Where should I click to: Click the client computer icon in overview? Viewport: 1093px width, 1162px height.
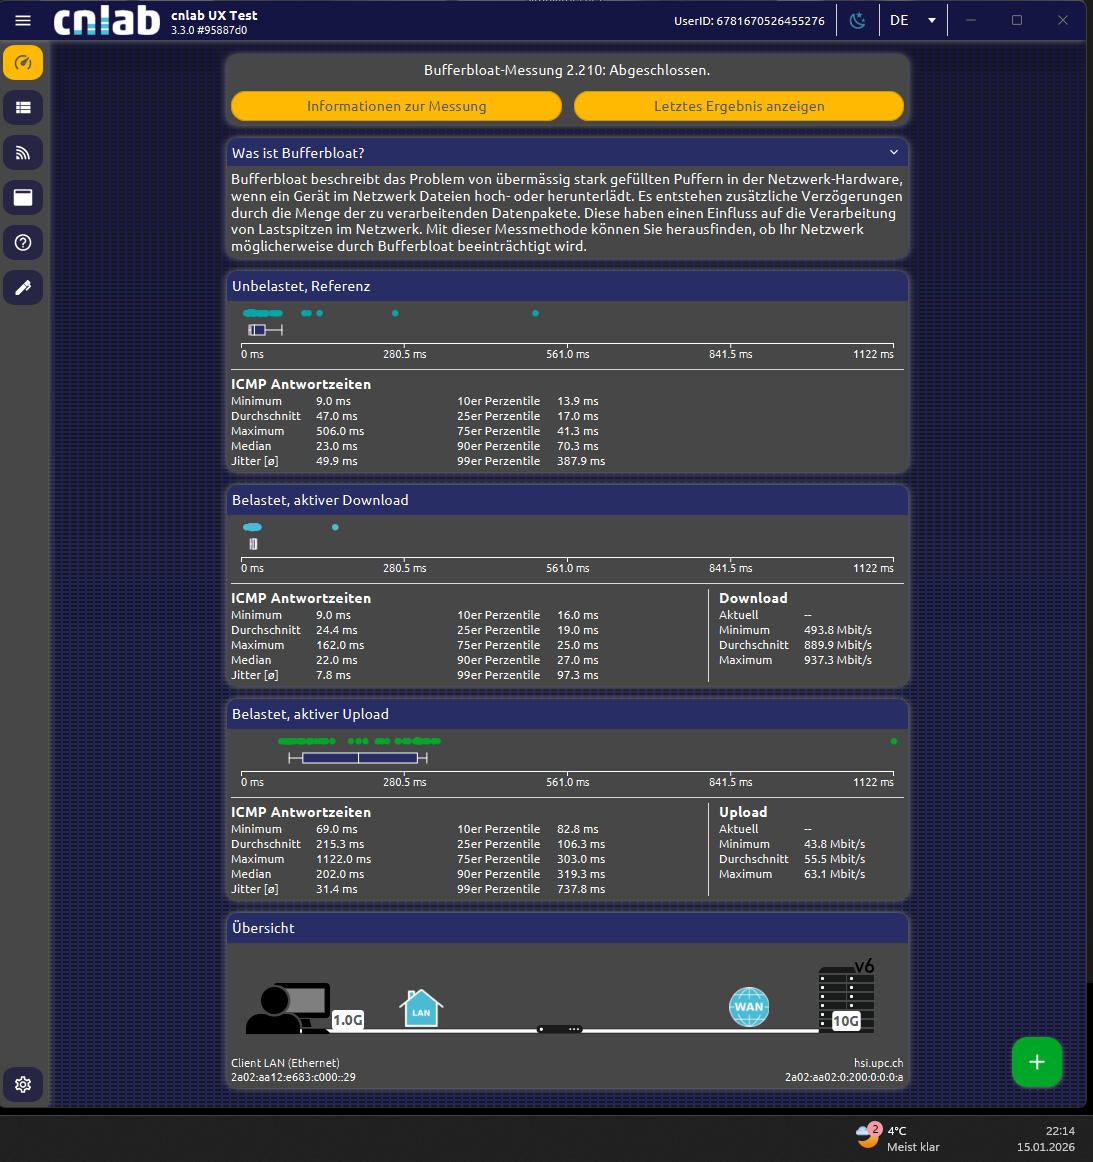(288, 1008)
